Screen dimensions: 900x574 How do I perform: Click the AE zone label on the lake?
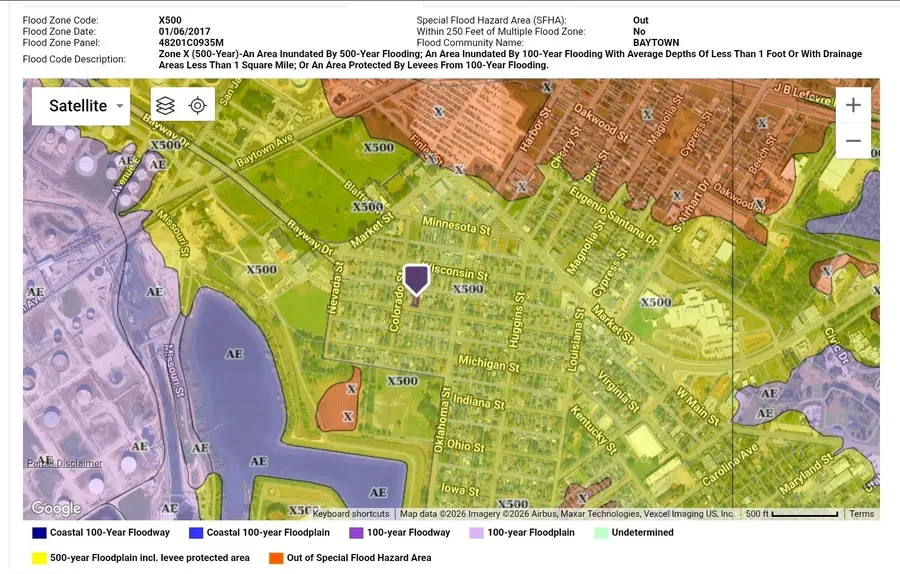pyautogui.click(x=235, y=354)
